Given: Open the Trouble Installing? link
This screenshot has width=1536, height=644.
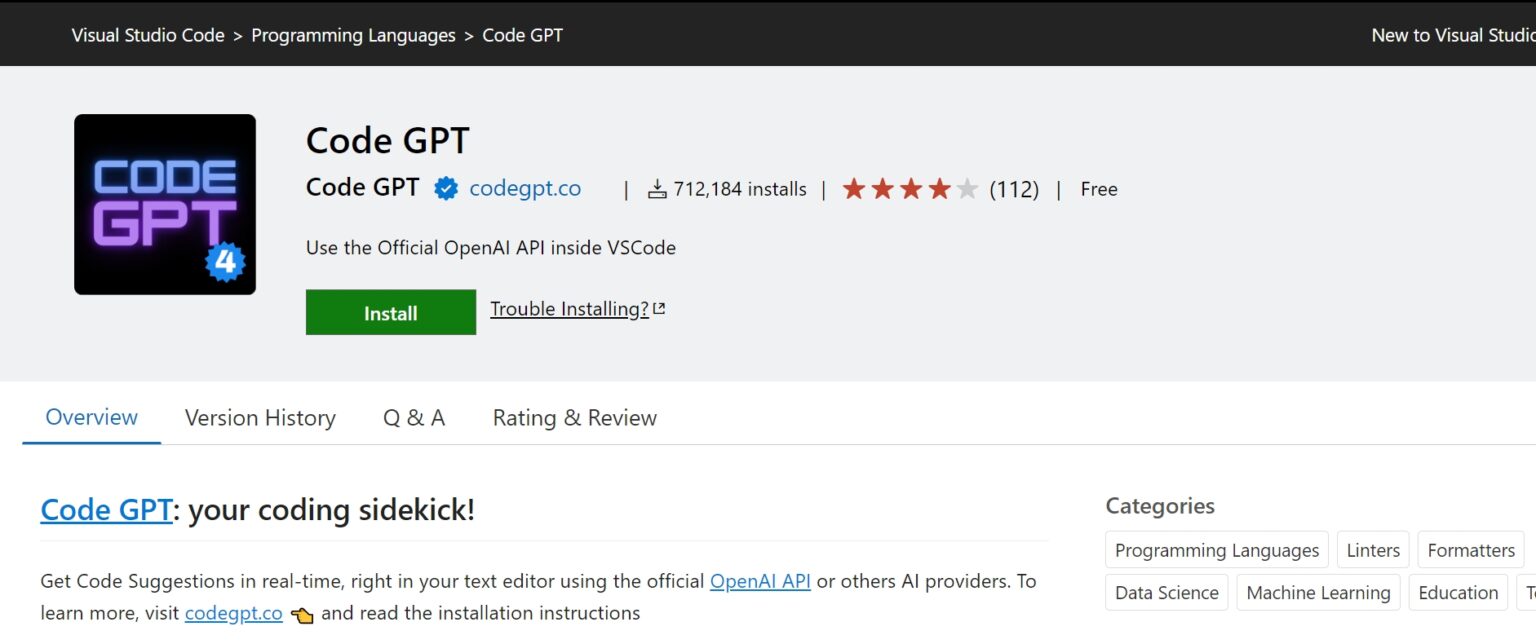Looking at the screenshot, I should tap(569, 309).
